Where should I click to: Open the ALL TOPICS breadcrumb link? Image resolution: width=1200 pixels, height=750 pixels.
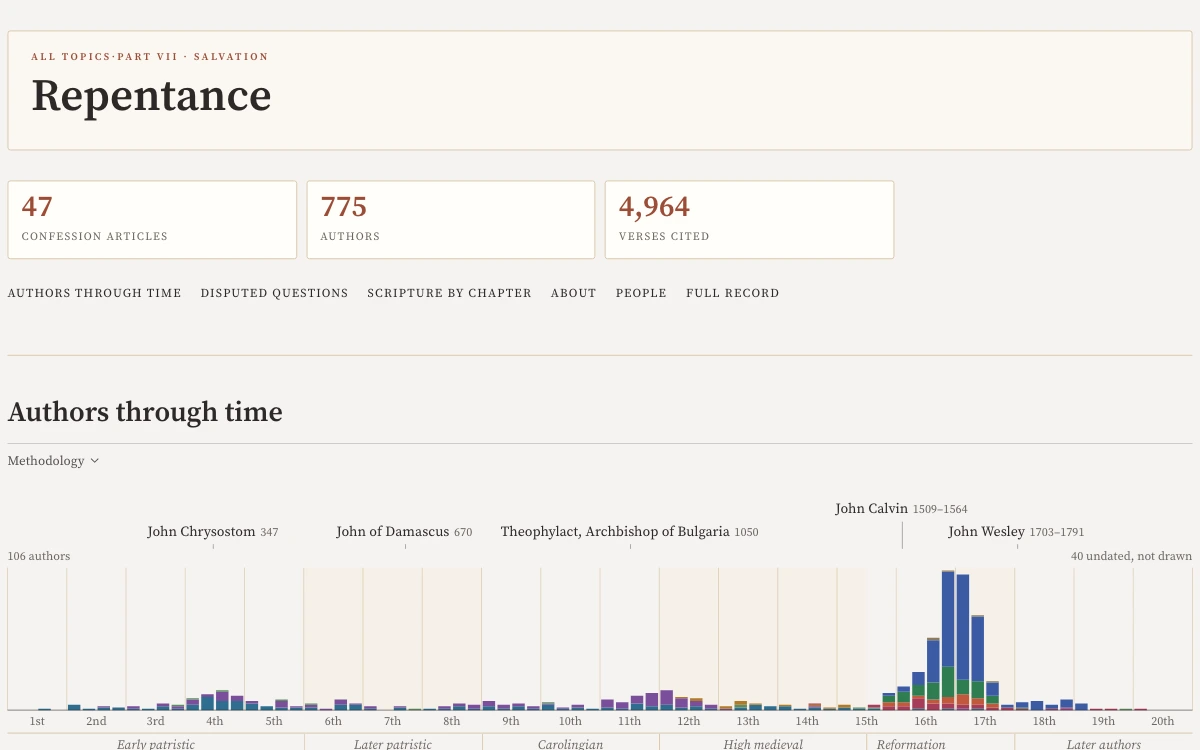71,57
